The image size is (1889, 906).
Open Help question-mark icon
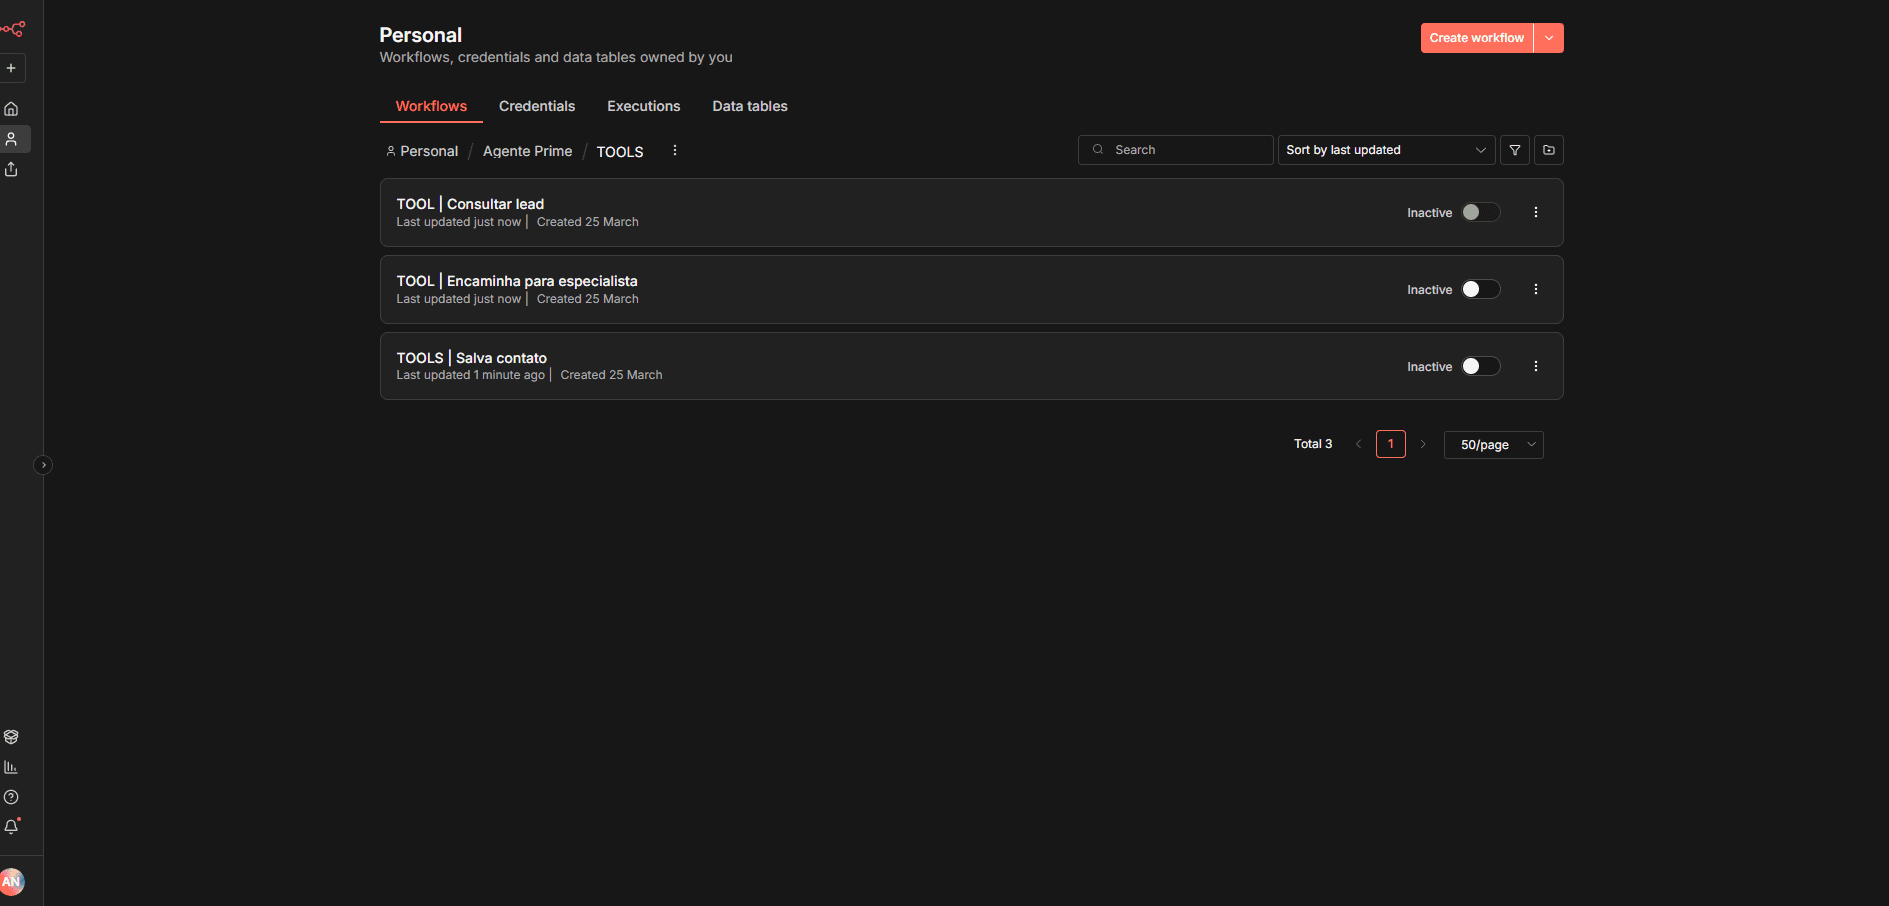11,797
